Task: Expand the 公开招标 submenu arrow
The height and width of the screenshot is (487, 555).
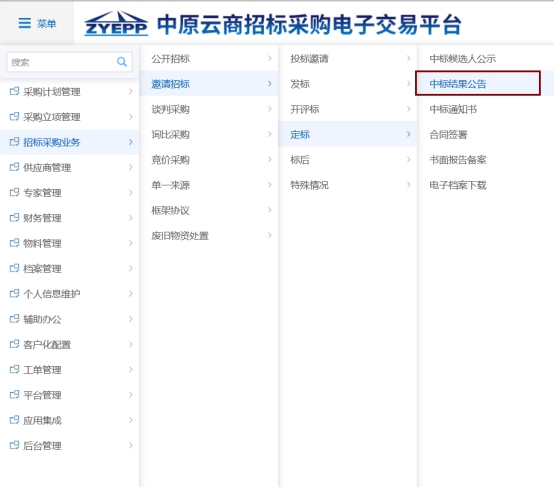Action: [x=270, y=58]
